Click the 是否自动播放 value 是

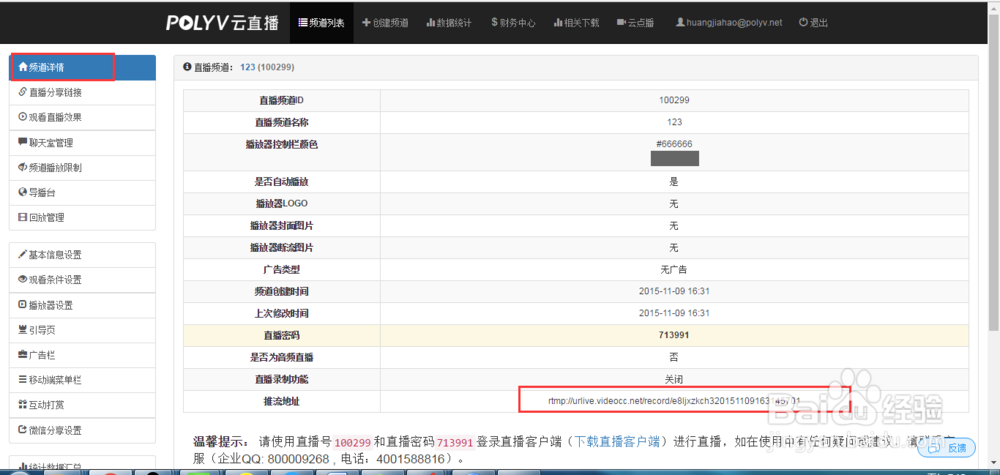coord(674,181)
